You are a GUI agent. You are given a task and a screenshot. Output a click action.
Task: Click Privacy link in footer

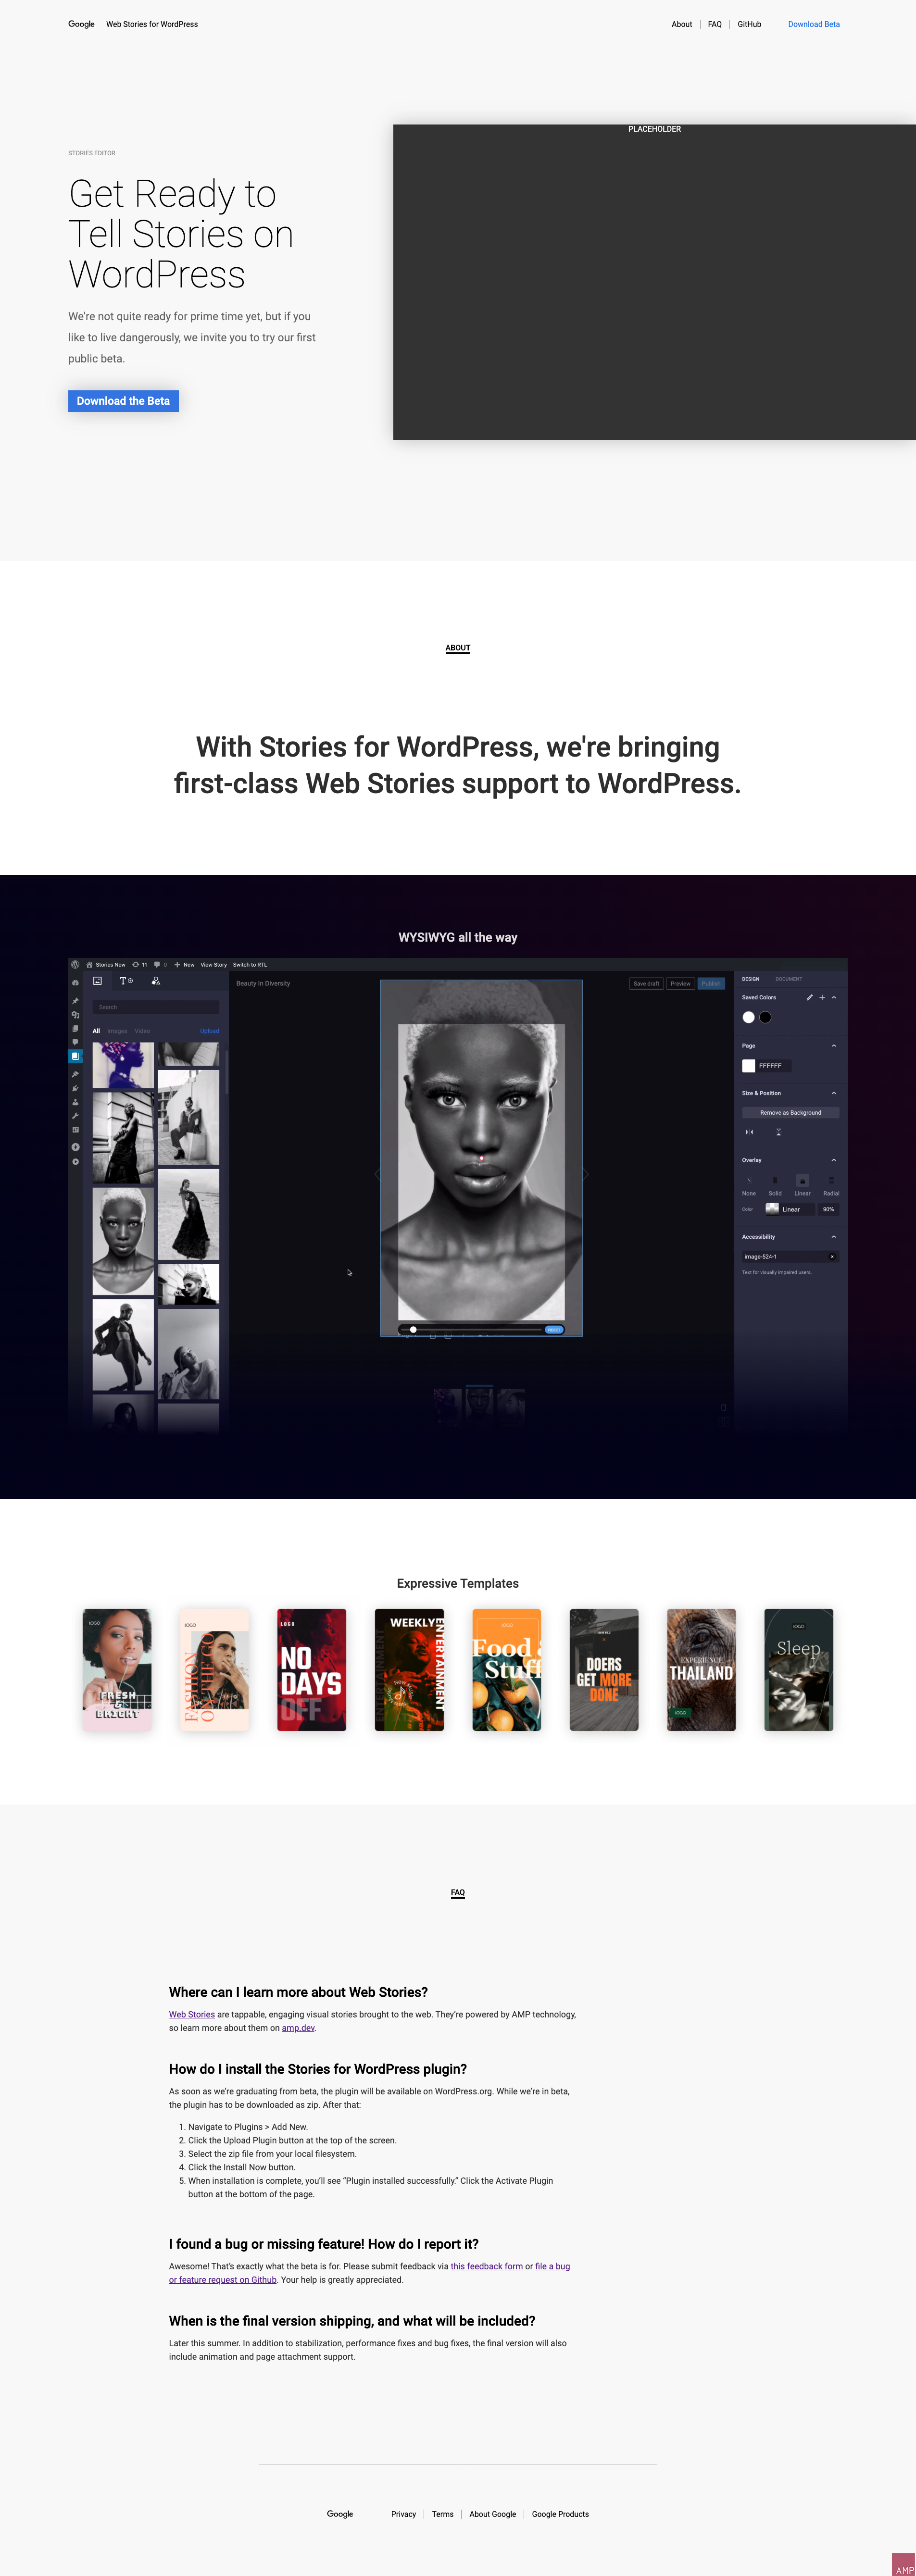click(x=404, y=2514)
